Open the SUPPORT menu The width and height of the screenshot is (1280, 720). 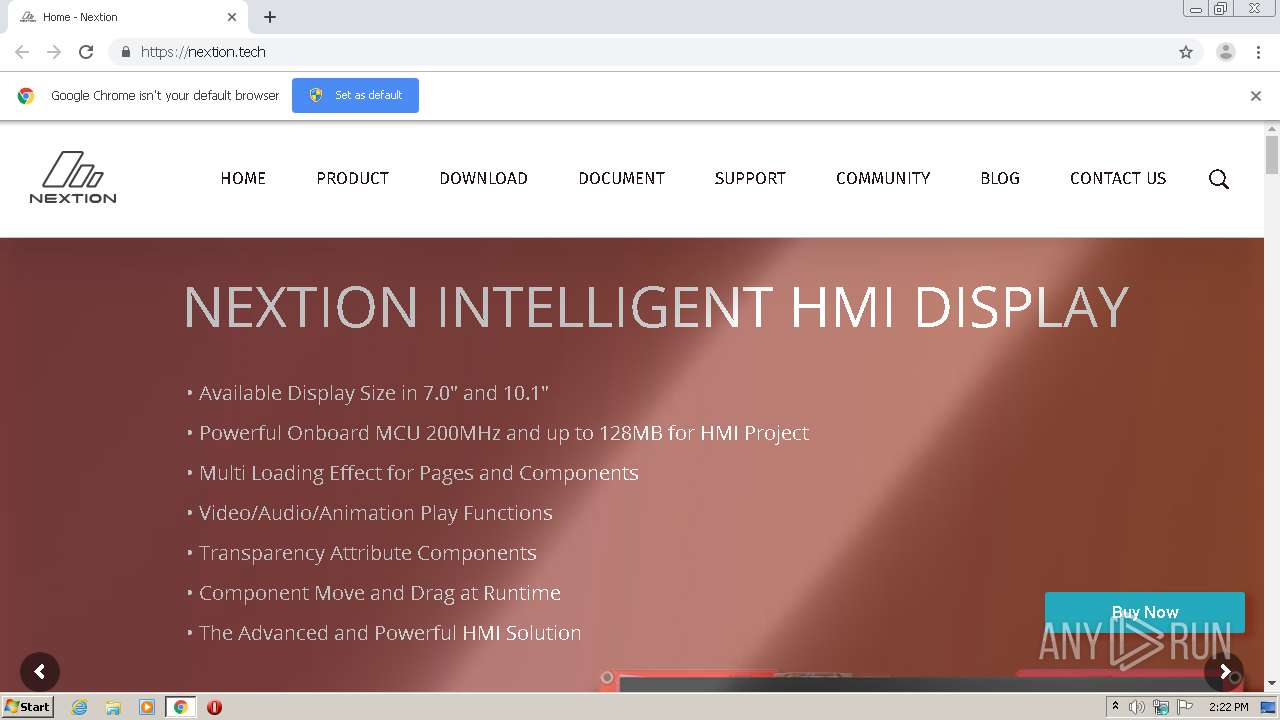[x=750, y=178]
